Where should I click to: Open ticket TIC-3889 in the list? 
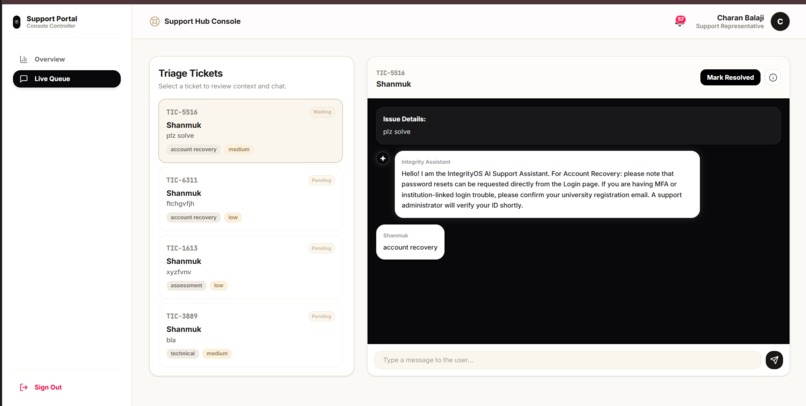[250, 335]
